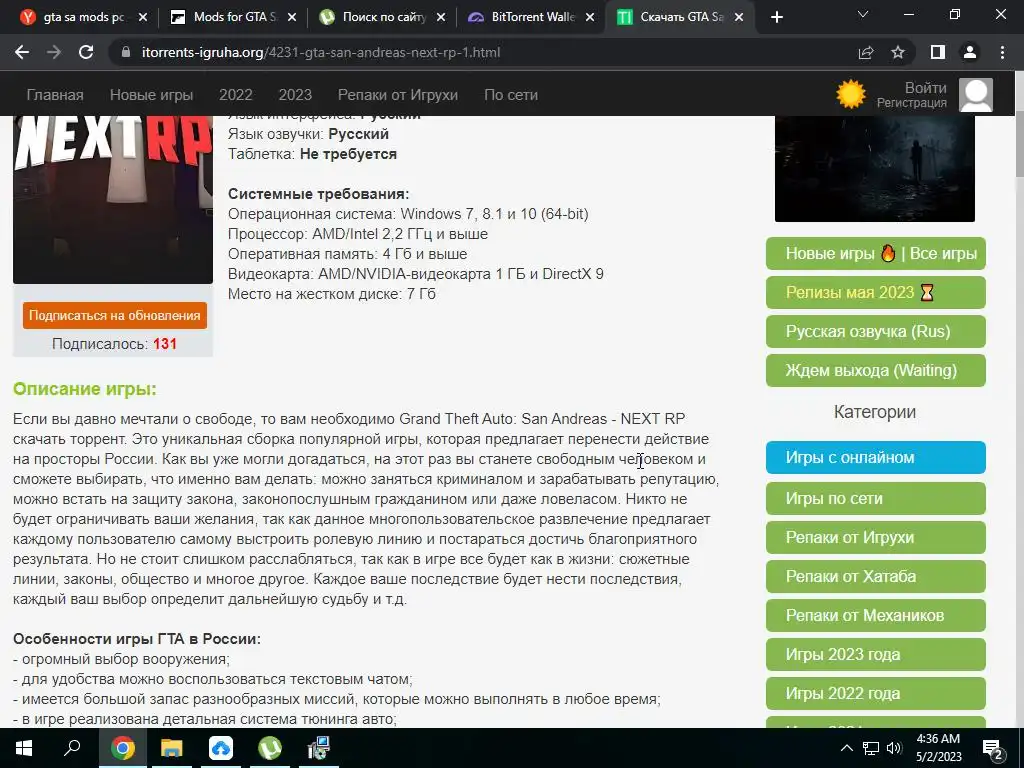The image size is (1024, 768).
Task: Click the page vertical scrollbar thumb
Action: [1019, 145]
